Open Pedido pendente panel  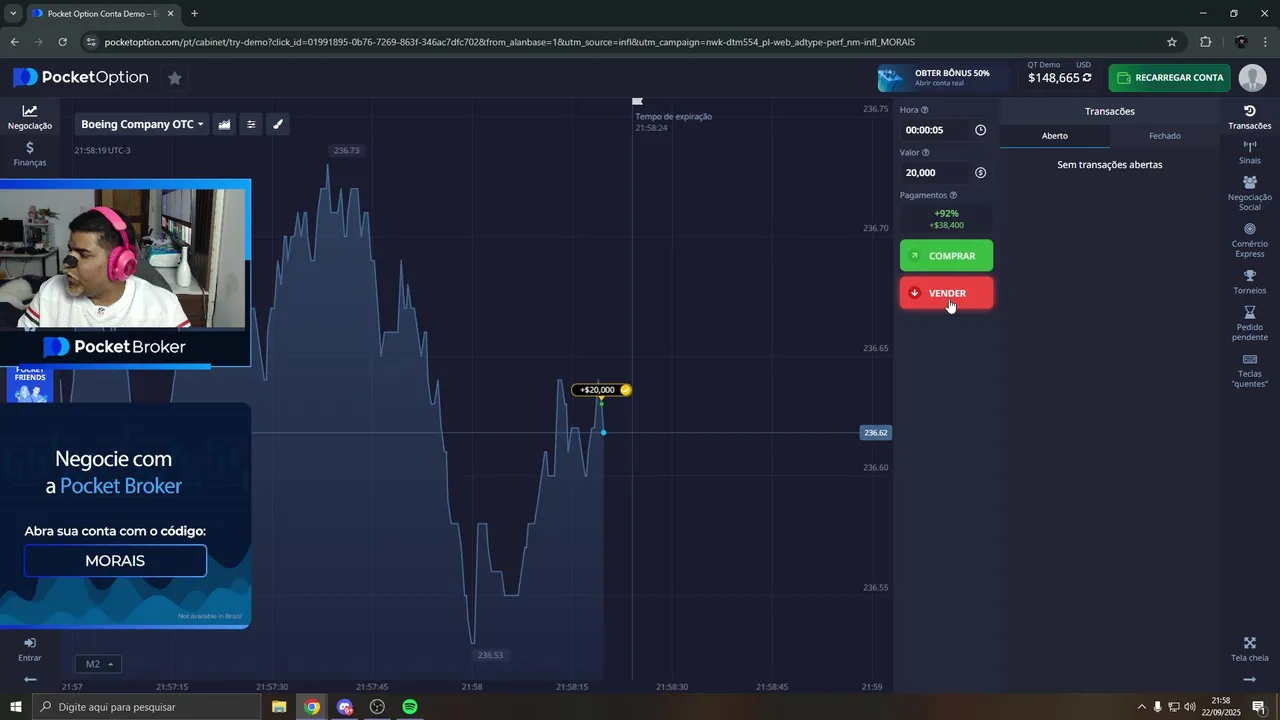tap(1249, 324)
